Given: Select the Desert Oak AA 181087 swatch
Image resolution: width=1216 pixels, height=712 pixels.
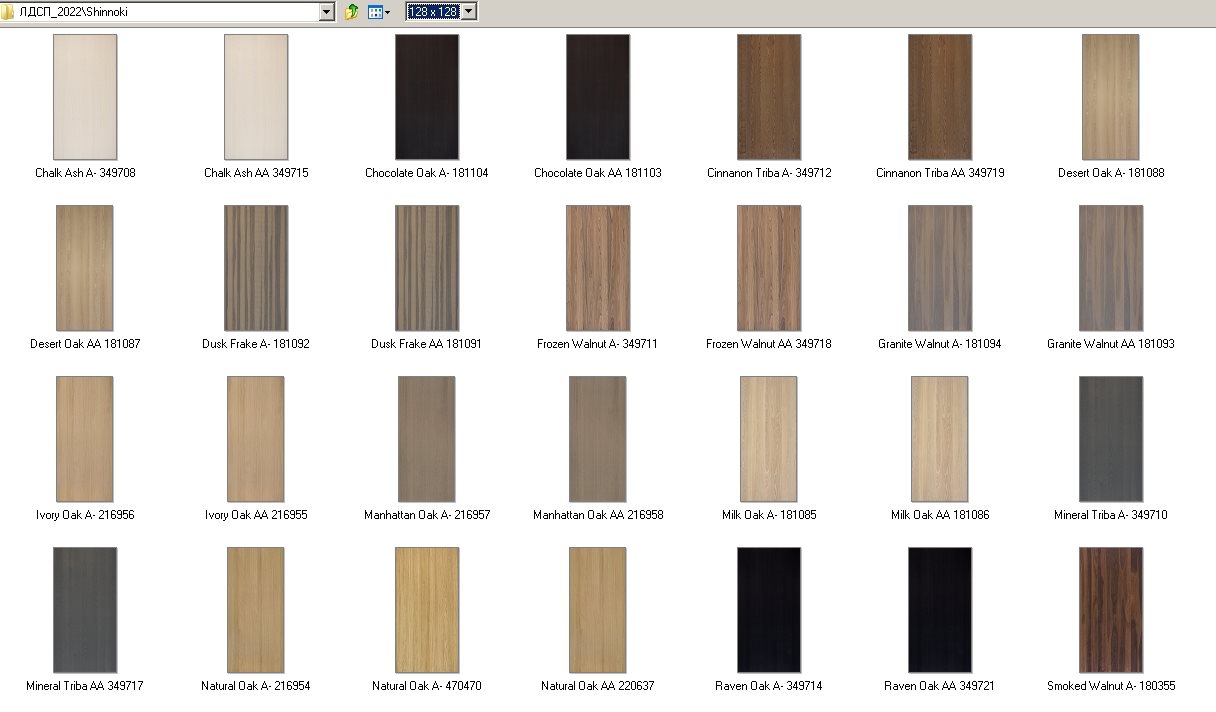Looking at the screenshot, I should (85, 268).
